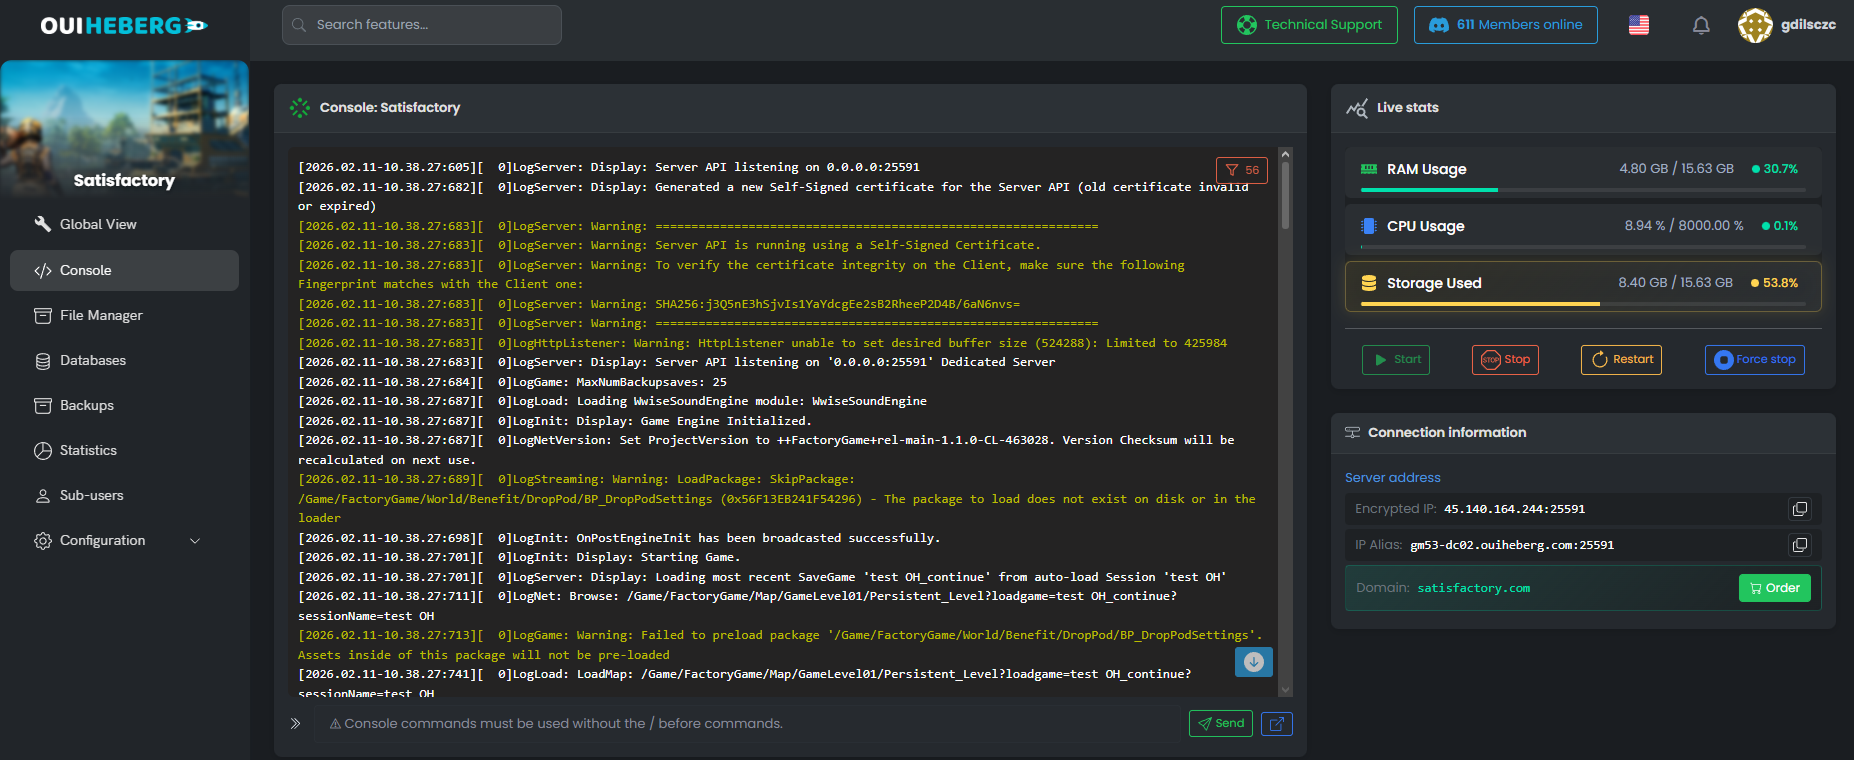Order the satisfactory.com domain

point(1774,588)
